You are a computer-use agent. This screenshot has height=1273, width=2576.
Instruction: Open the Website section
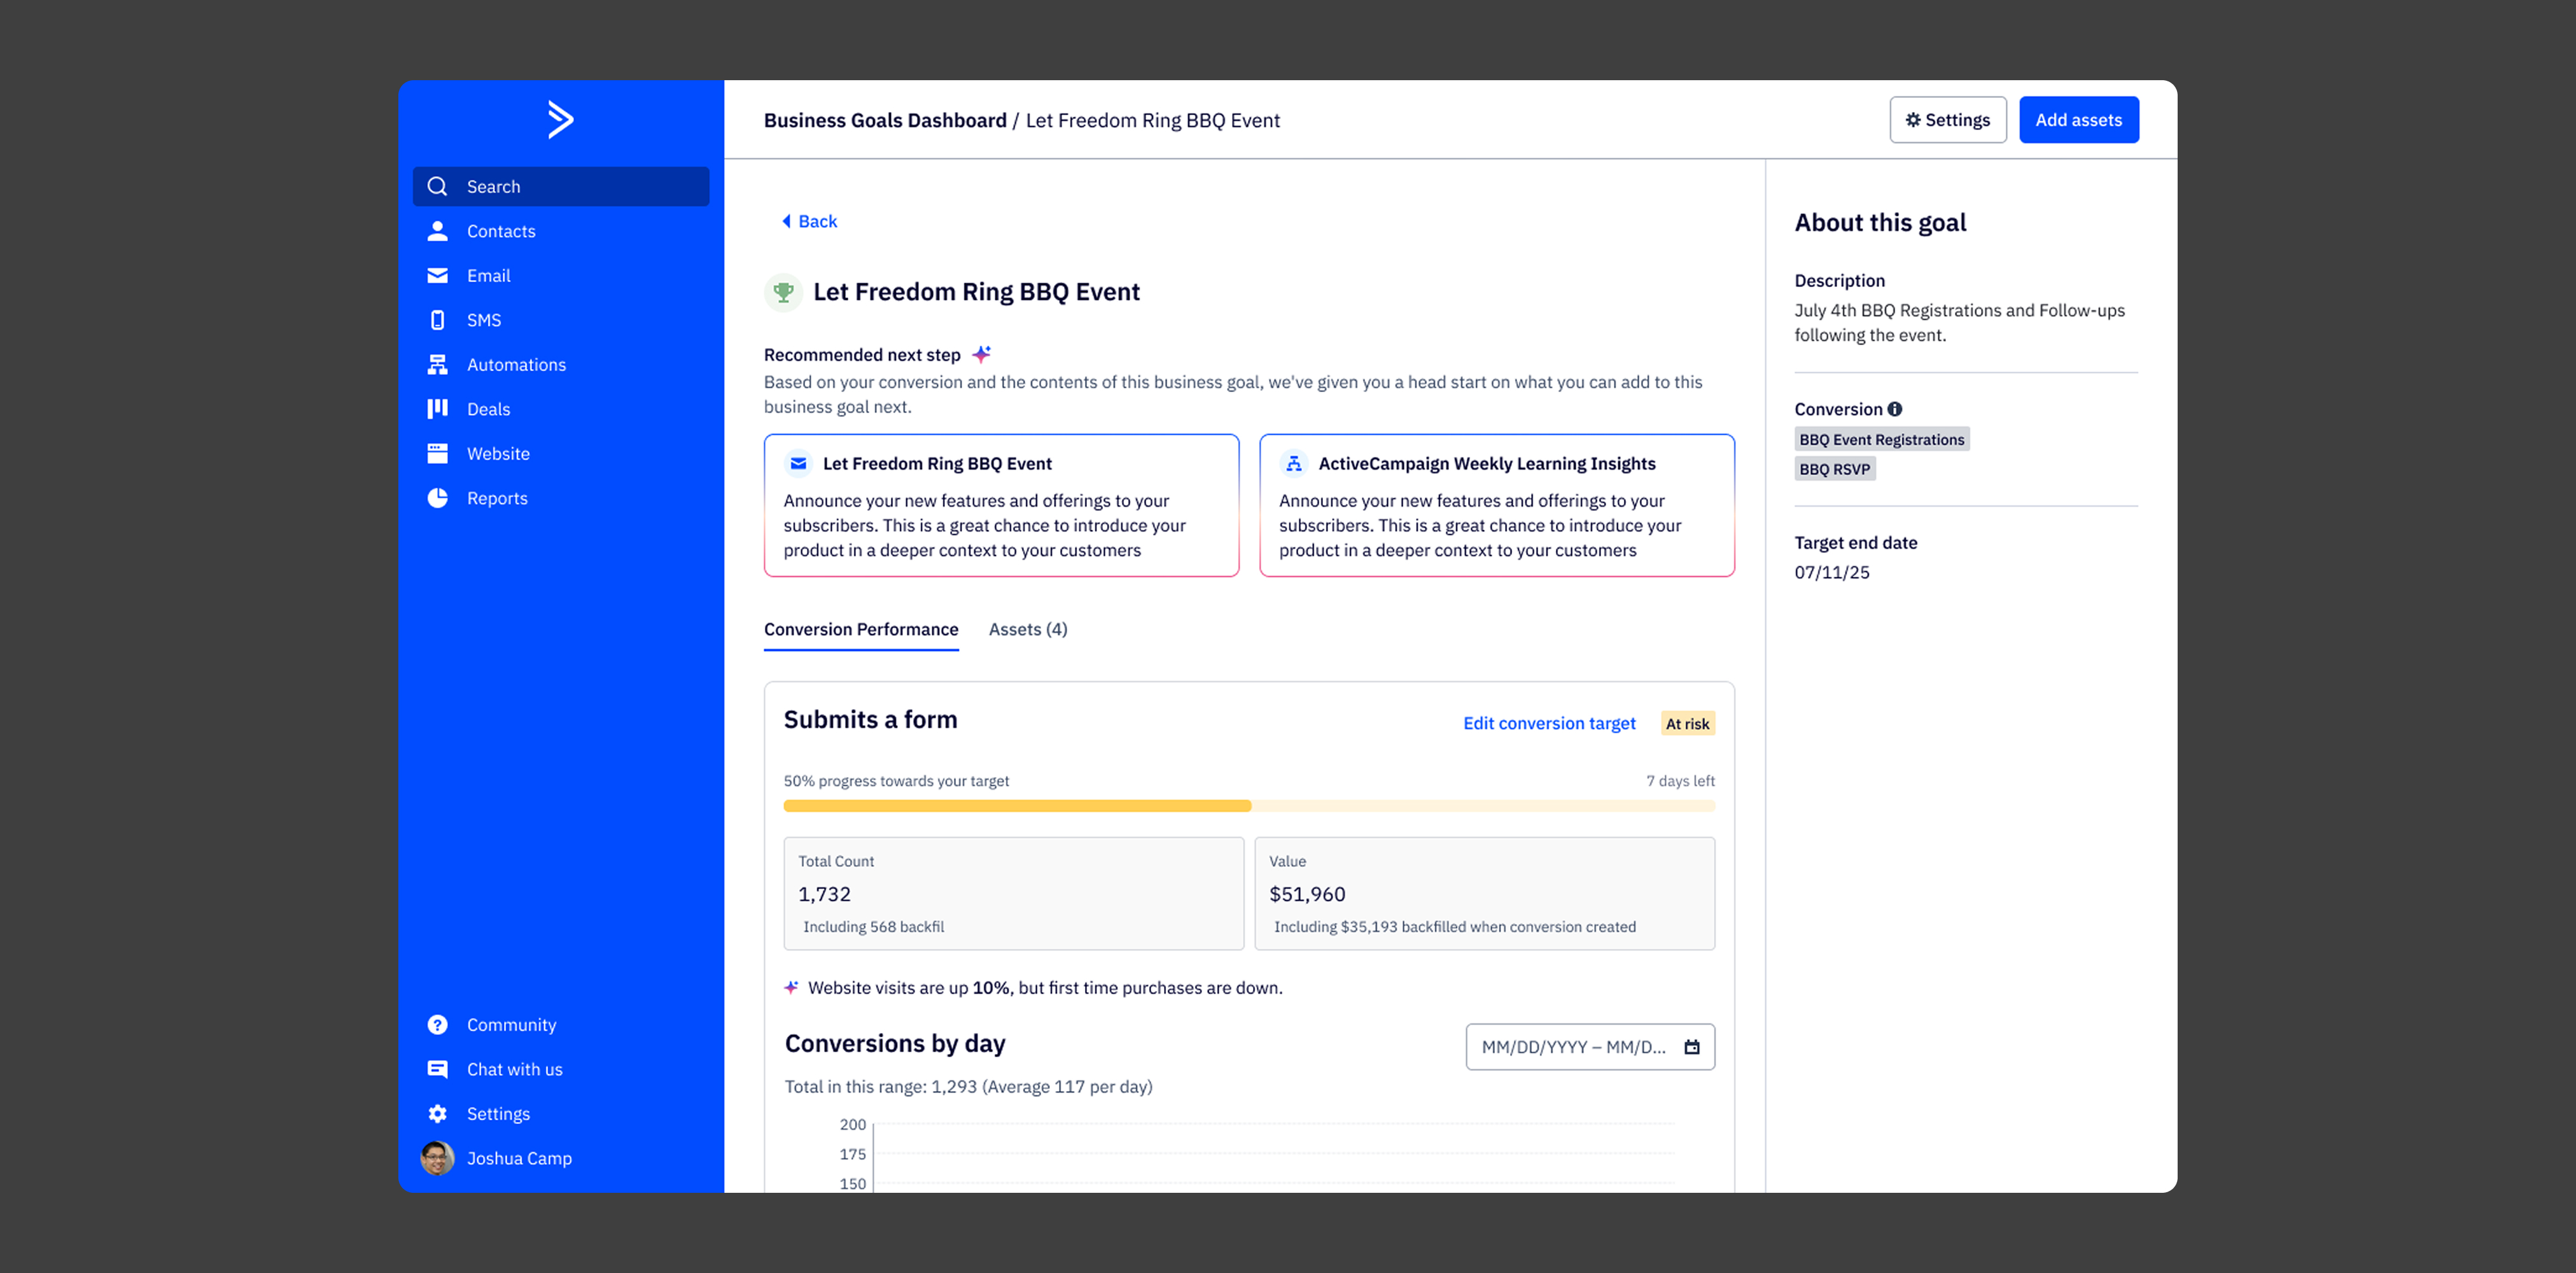[x=497, y=454]
